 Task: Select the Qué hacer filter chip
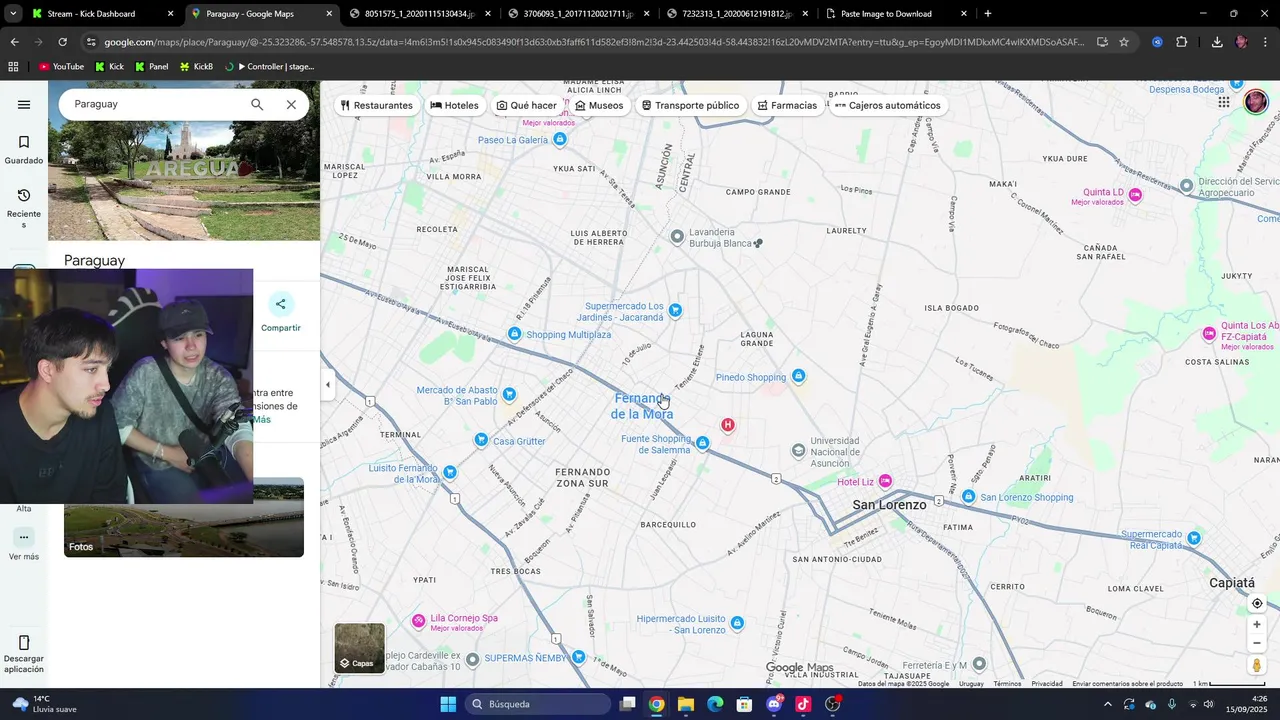click(x=527, y=105)
